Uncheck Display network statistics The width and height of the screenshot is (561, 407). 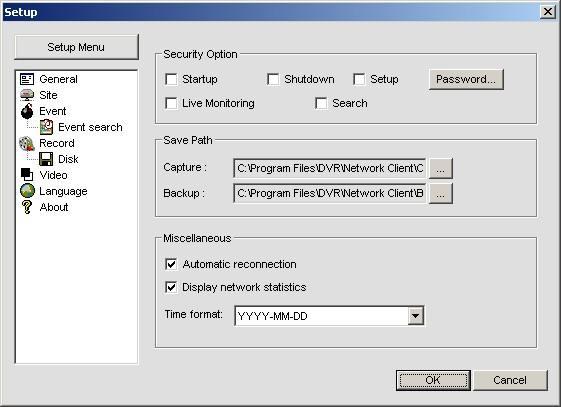point(171,287)
